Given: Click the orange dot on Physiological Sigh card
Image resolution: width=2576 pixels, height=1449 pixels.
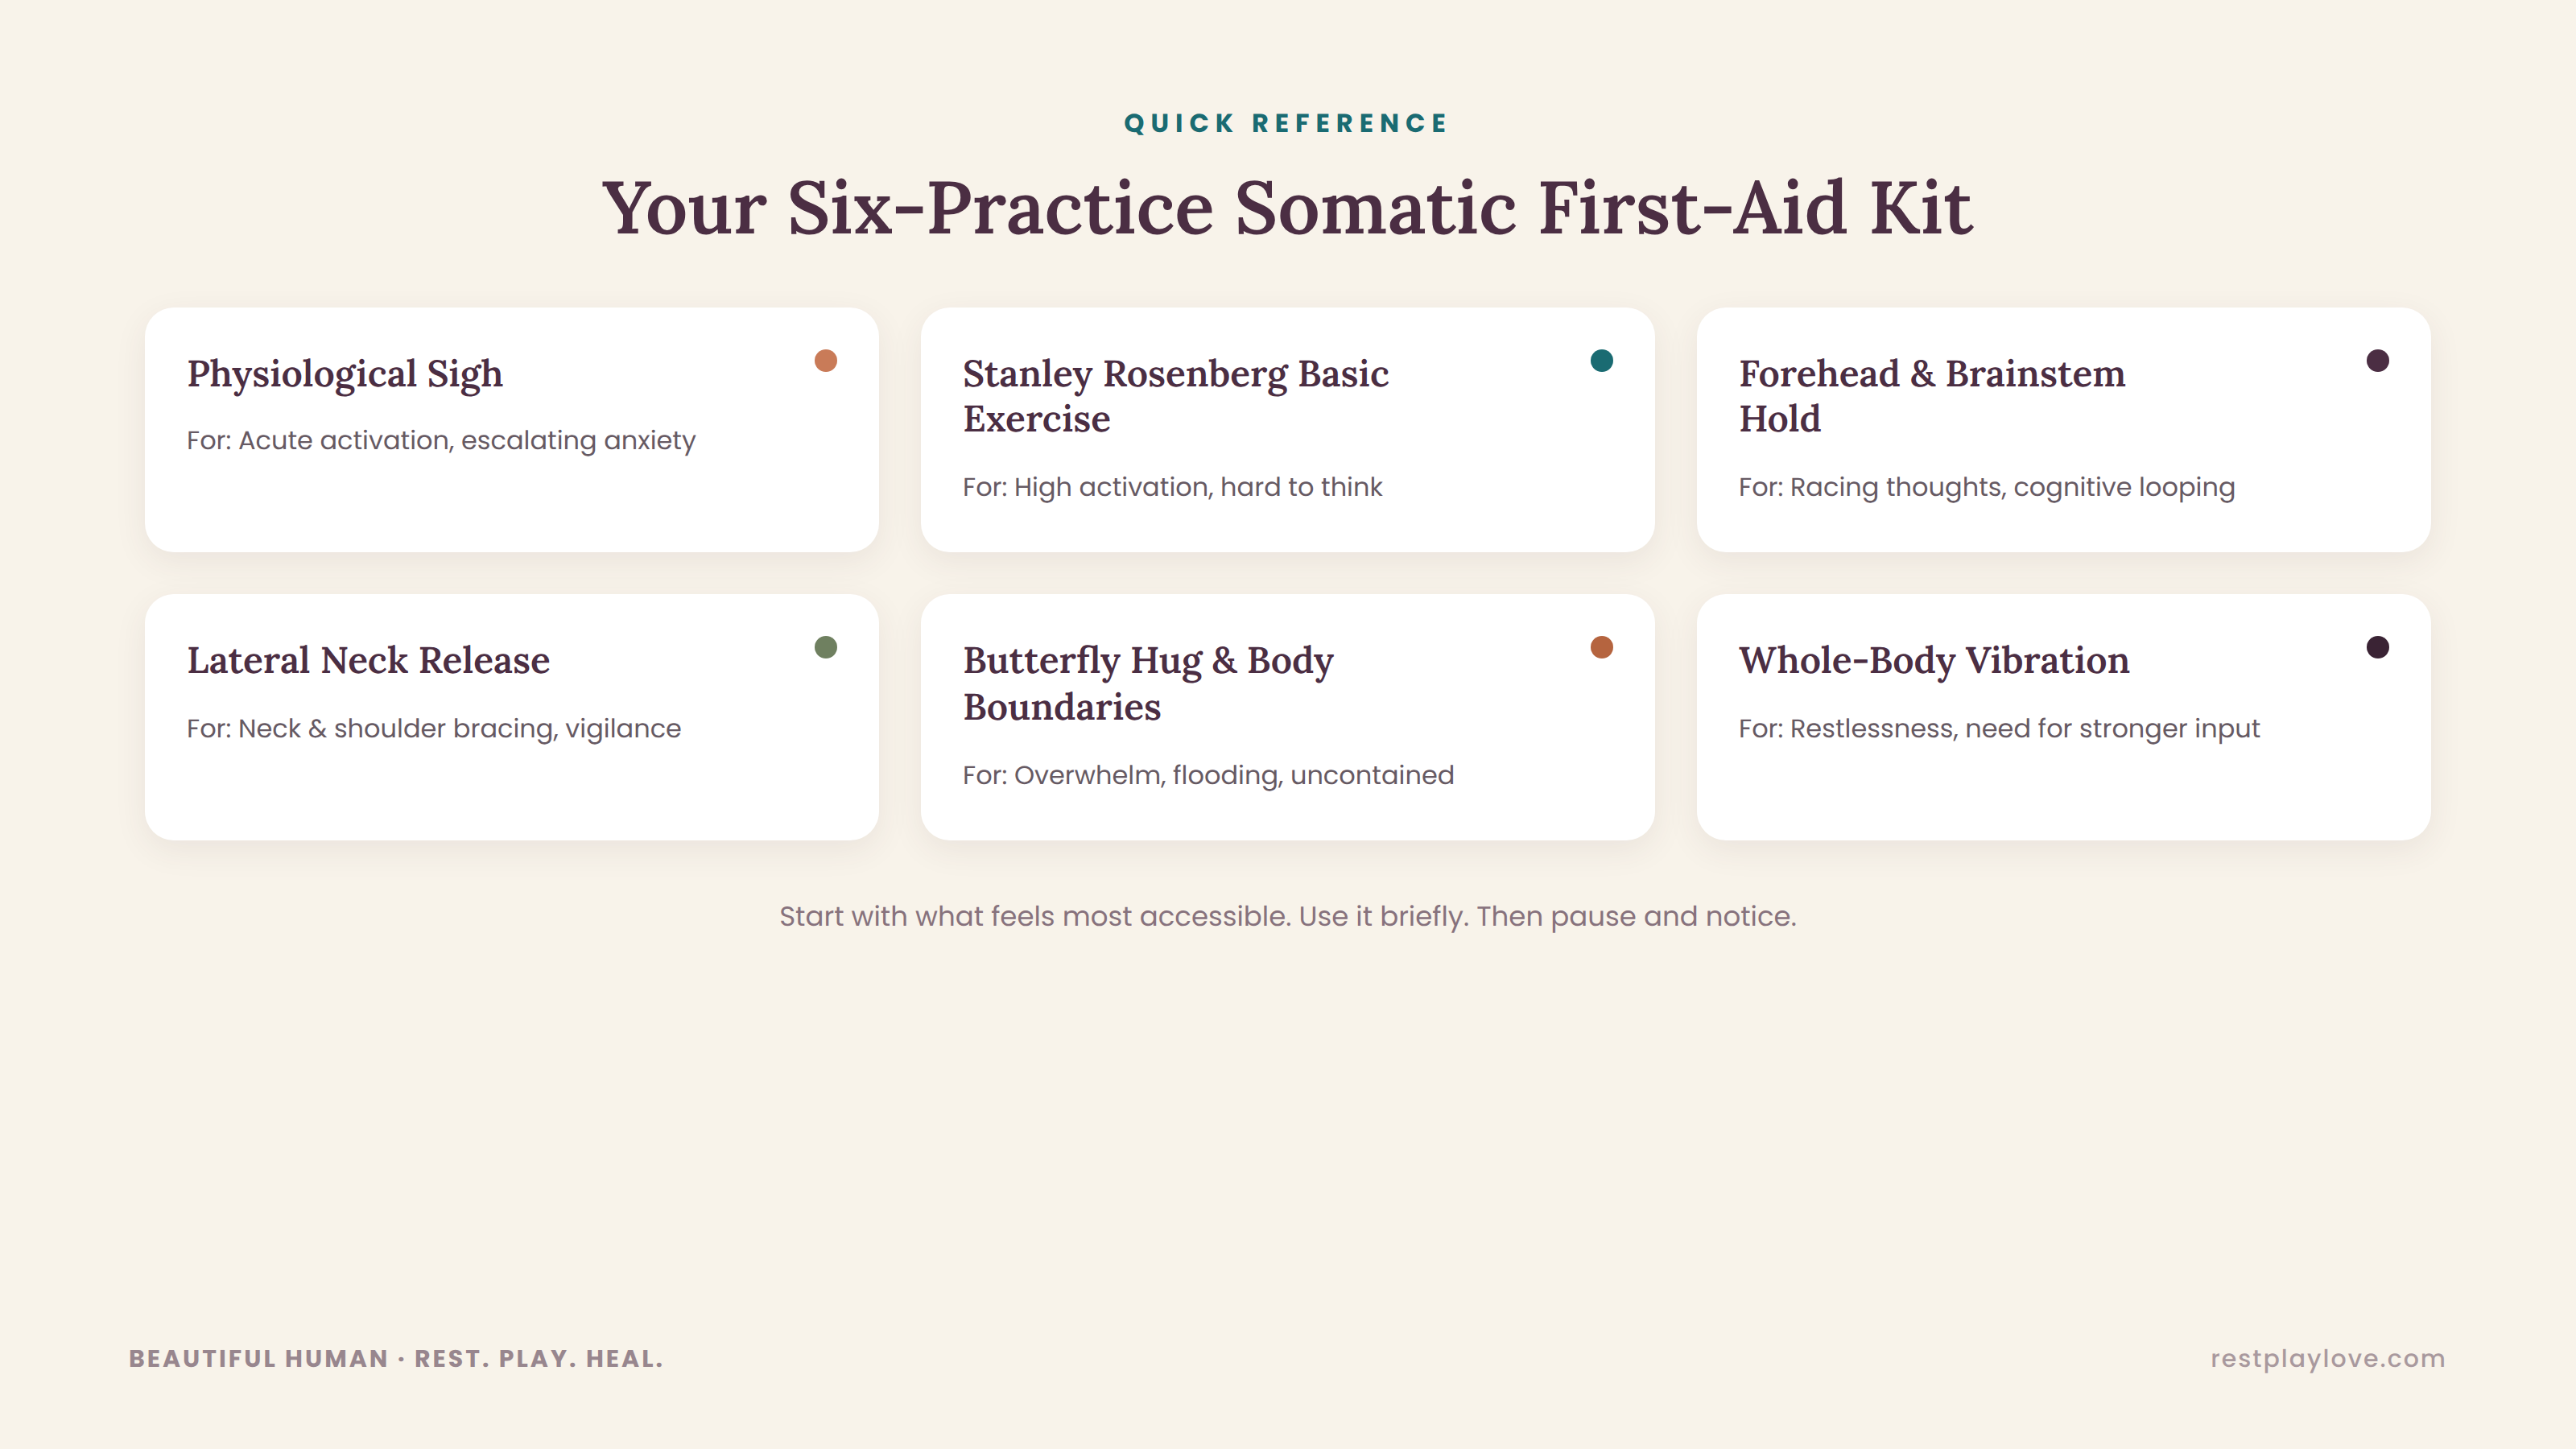Looking at the screenshot, I should pos(825,360).
